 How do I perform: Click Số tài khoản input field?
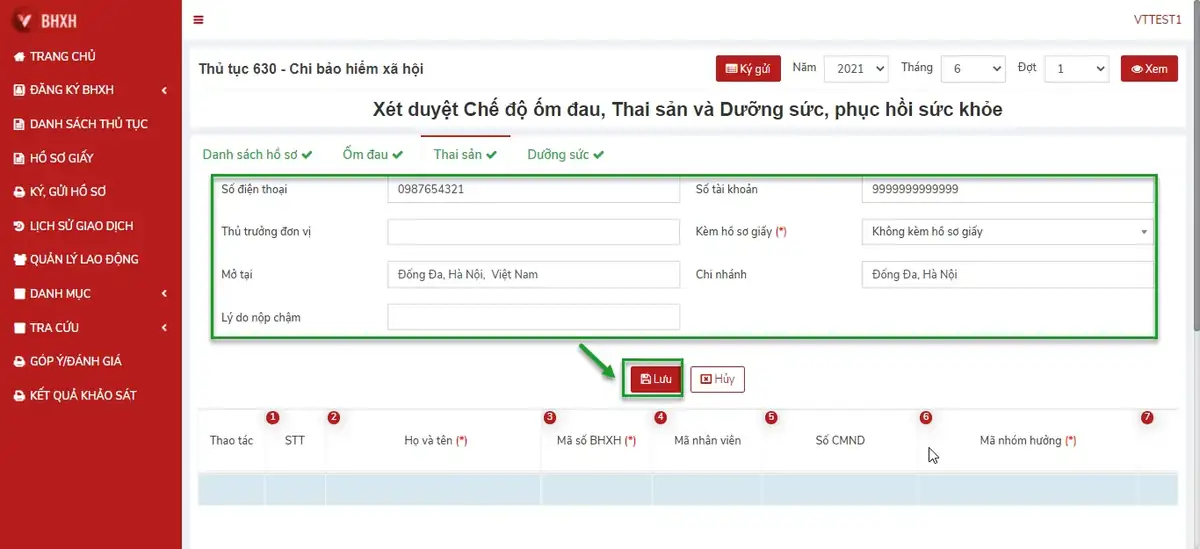pyautogui.click(x=1007, y=190)
